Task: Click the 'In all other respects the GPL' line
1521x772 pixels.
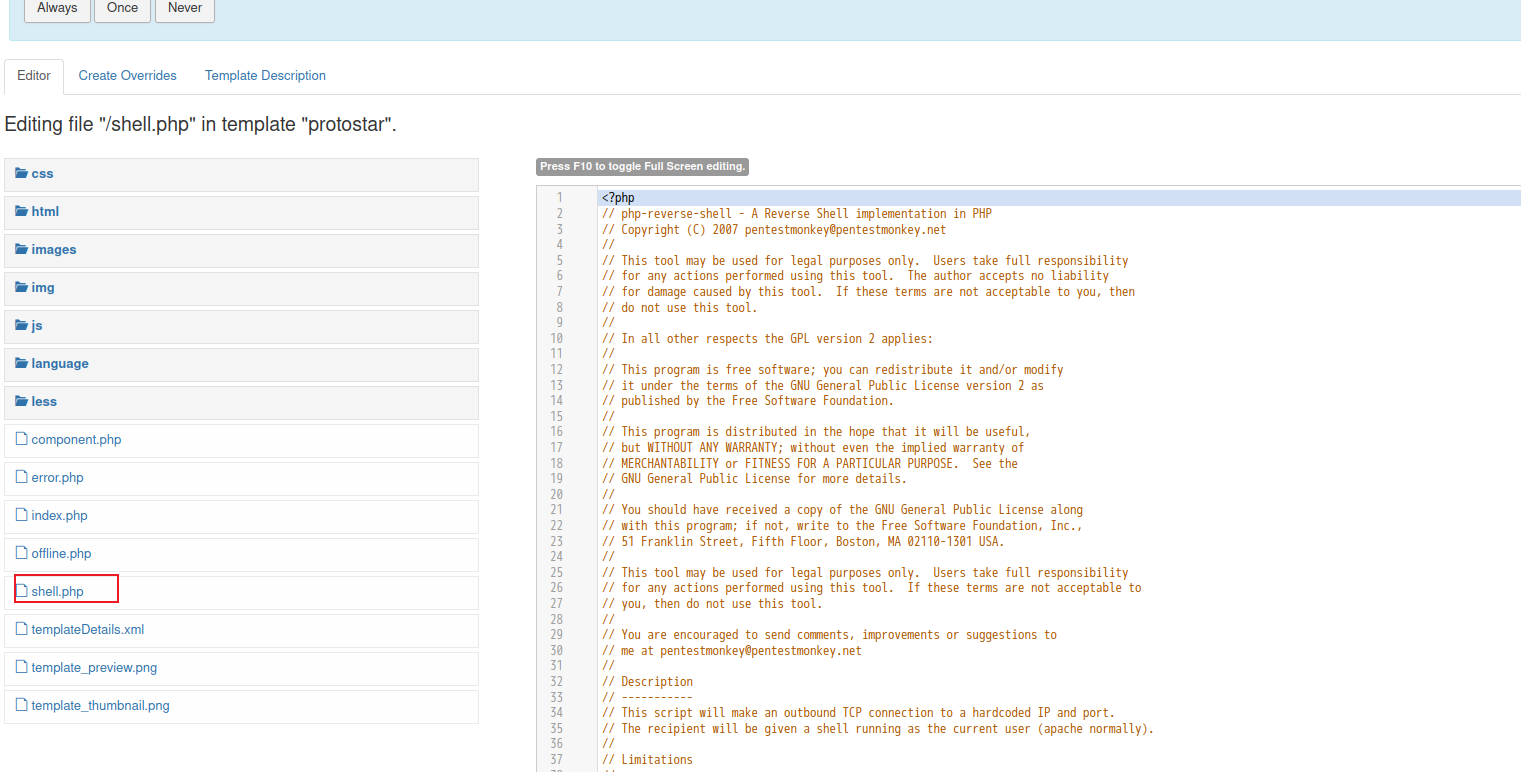Action: (767, 339)
